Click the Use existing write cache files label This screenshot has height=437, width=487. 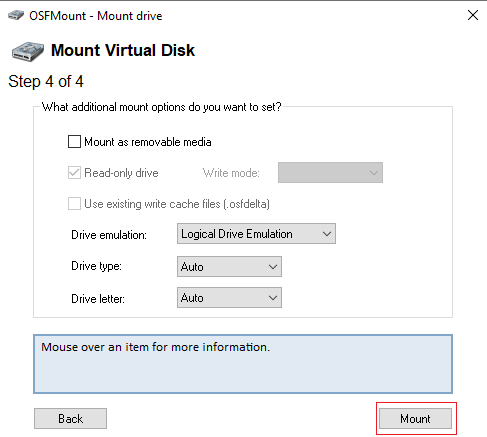coord(177,204)
